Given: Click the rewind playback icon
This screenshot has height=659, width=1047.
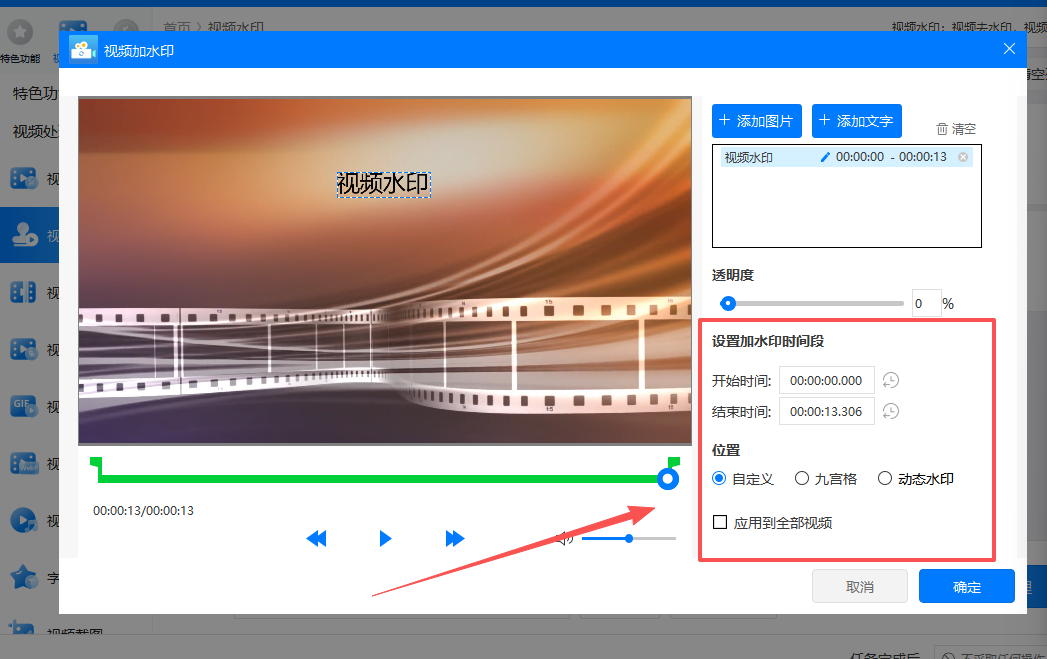Looking at the screenshot, I should (316, 538).
